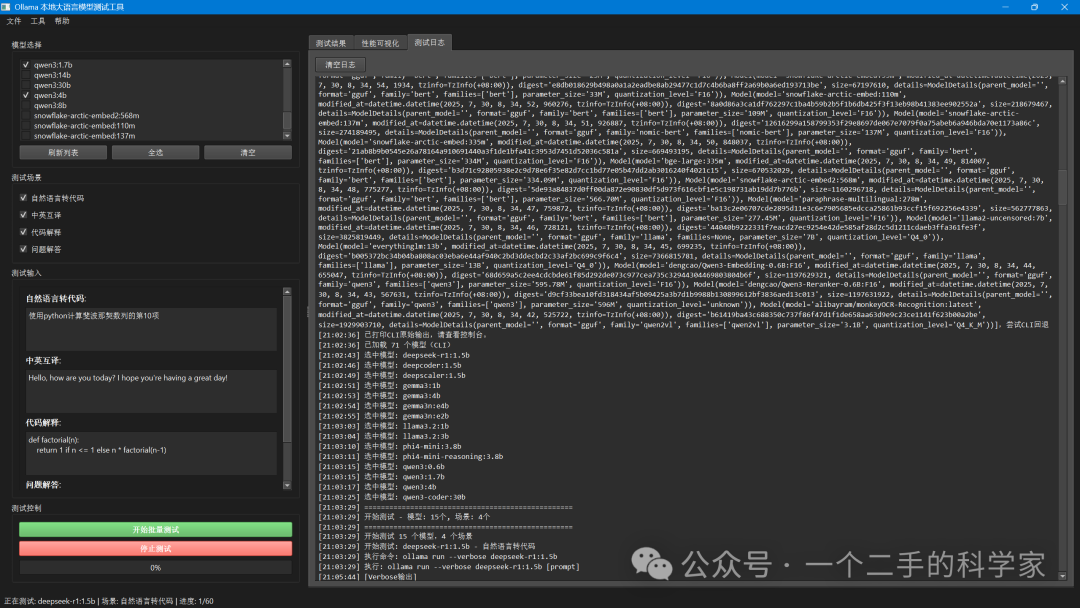Uncheck the qwen3:1.7b model checkbox

coord(26,65)
